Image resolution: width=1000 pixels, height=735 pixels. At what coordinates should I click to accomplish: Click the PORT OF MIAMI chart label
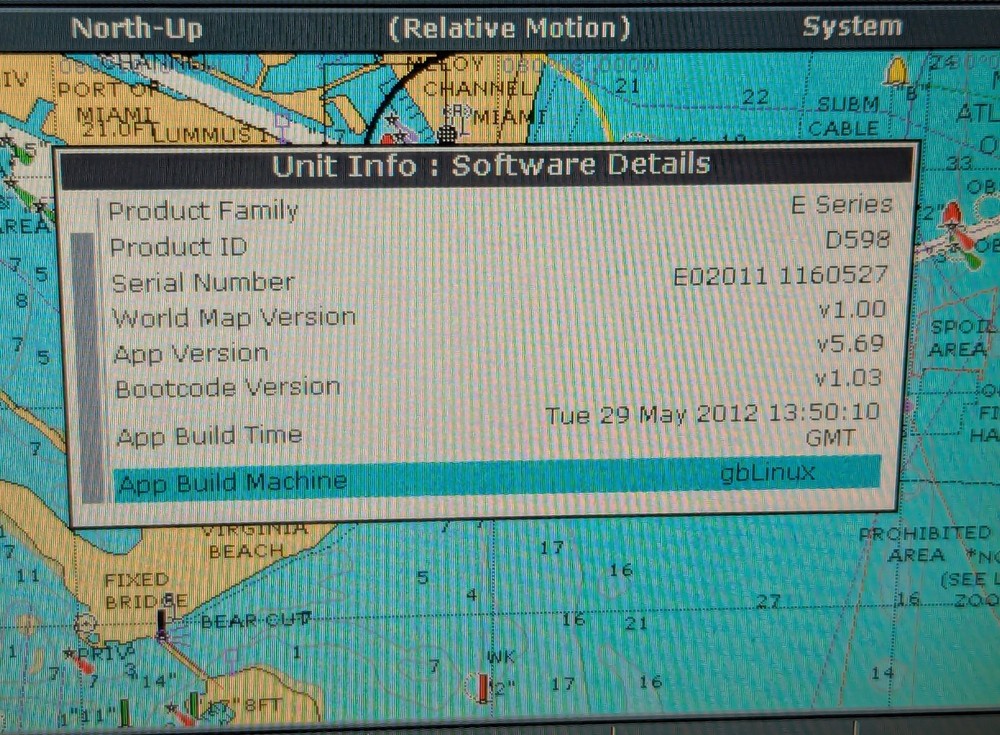(x=107, y=102)
